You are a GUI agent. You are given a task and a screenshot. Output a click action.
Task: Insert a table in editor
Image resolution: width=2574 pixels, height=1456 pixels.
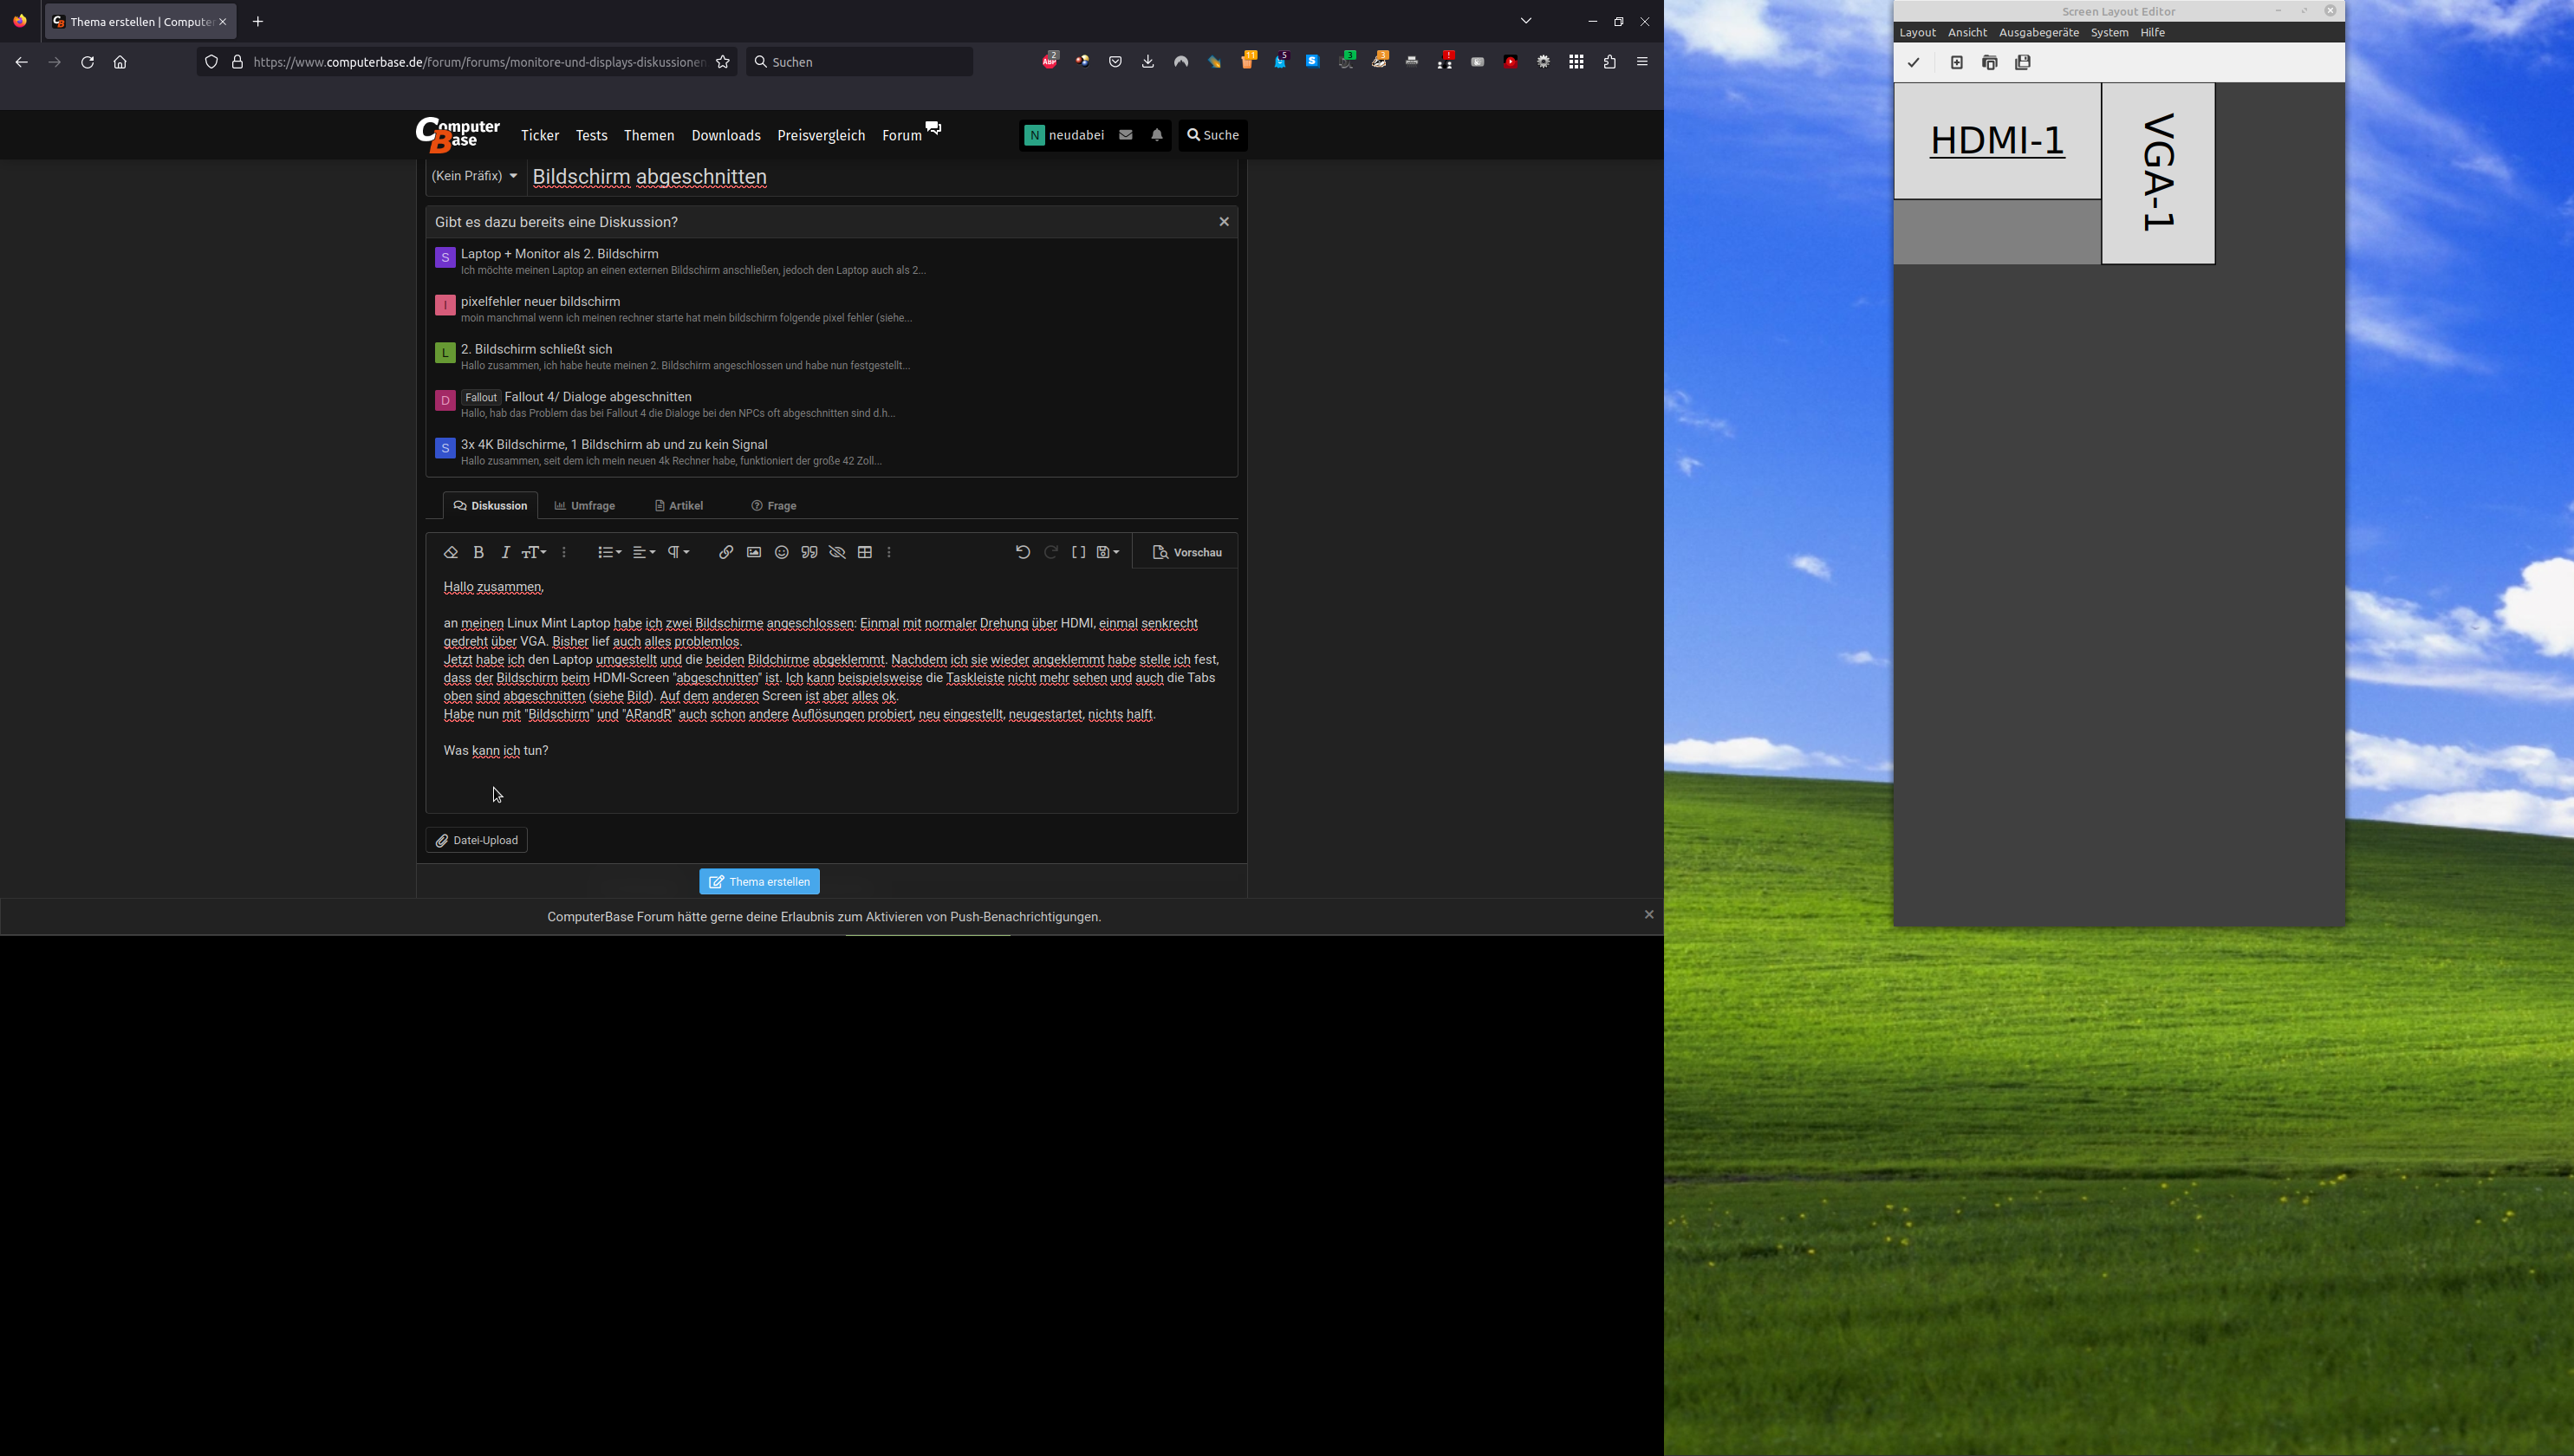865,553
